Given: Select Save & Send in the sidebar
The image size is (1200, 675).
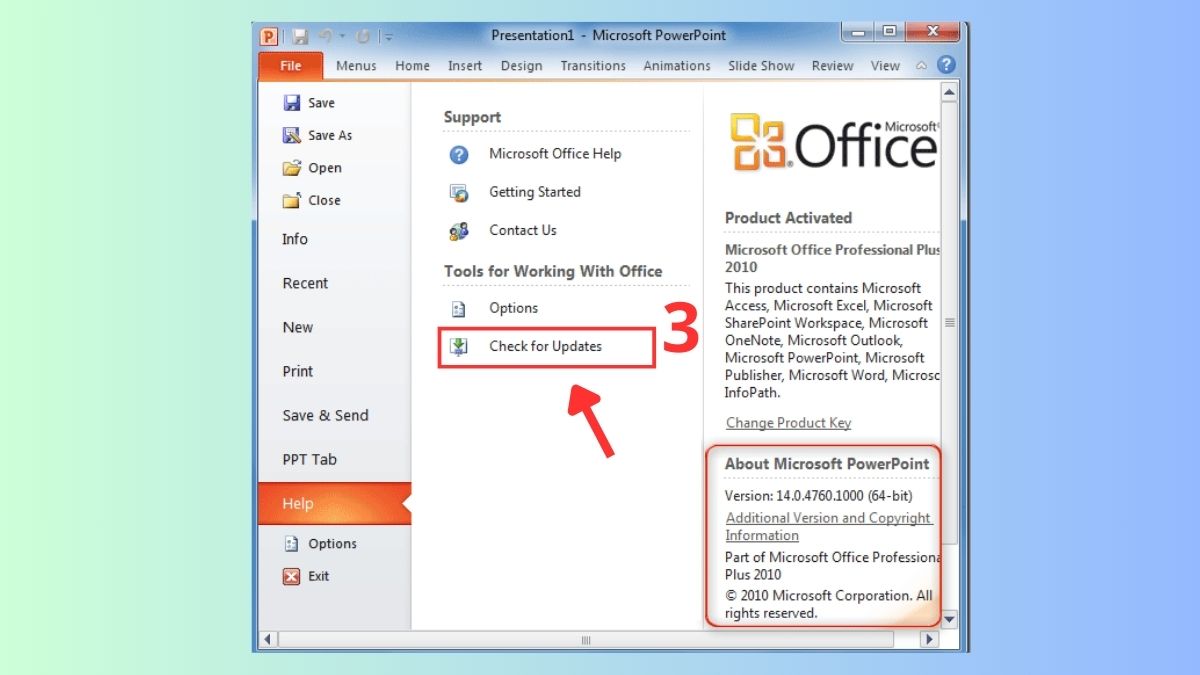Looking at the screenshot, I should click(x=325, y=415).
